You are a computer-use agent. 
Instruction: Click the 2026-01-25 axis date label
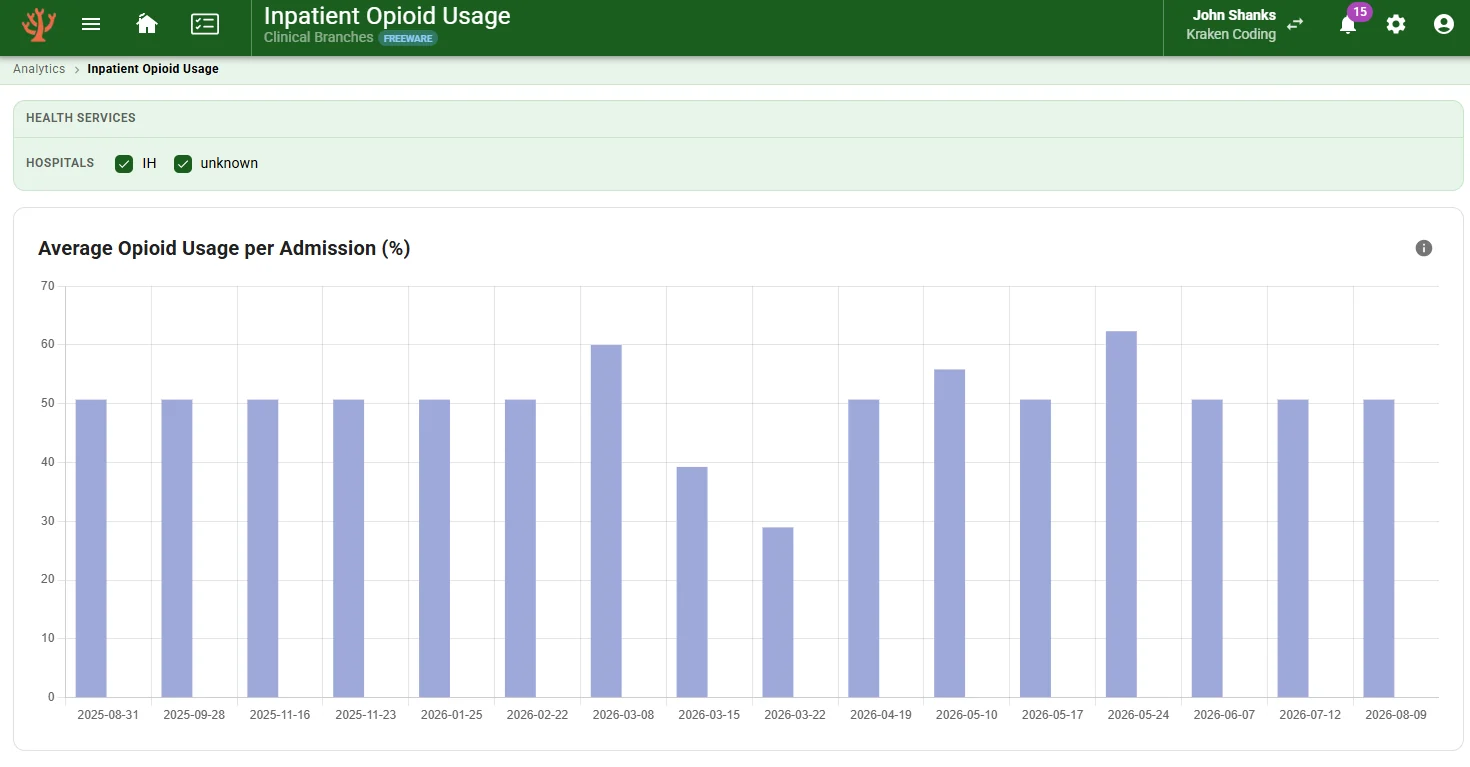tap(451, 715)
